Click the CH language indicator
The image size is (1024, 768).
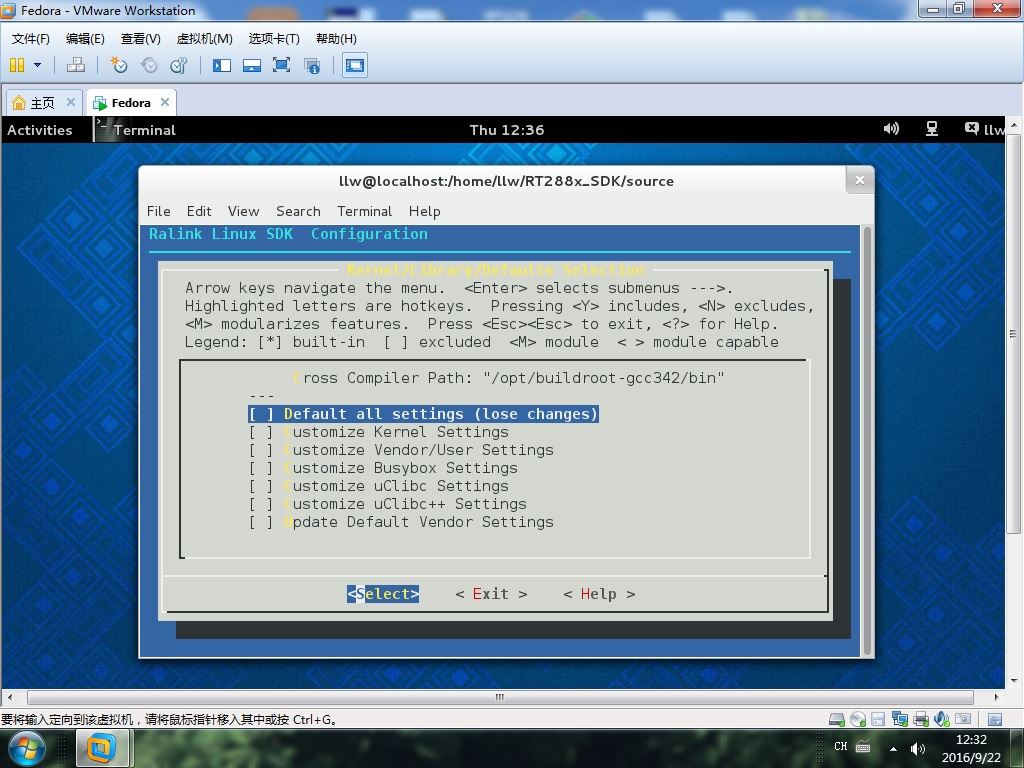[x=840, y=746]
